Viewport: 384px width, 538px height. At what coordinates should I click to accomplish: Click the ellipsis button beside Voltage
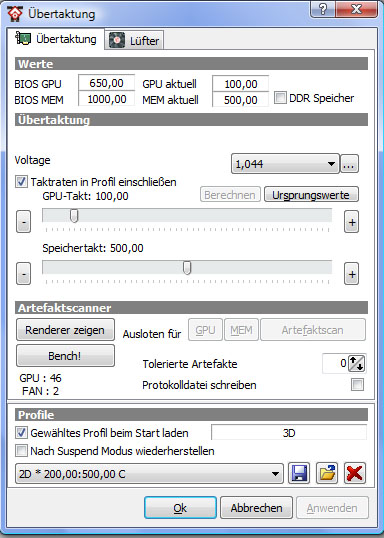[x=349, y=164]
